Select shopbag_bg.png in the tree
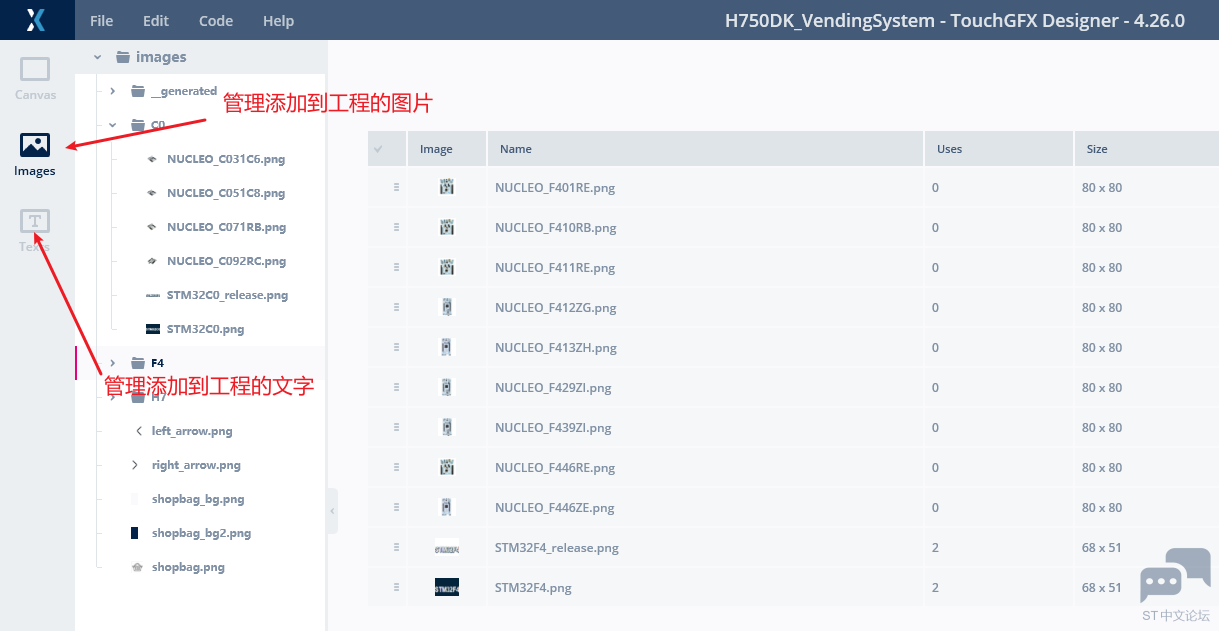Screen dimensions: 1219x631 198,499
